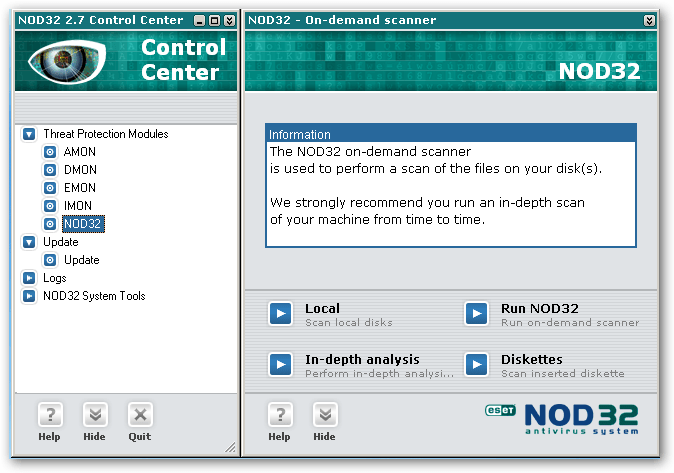Select the AMON tree entry
The height and width of the screenshot is (473, 674).
pos(80,152)
